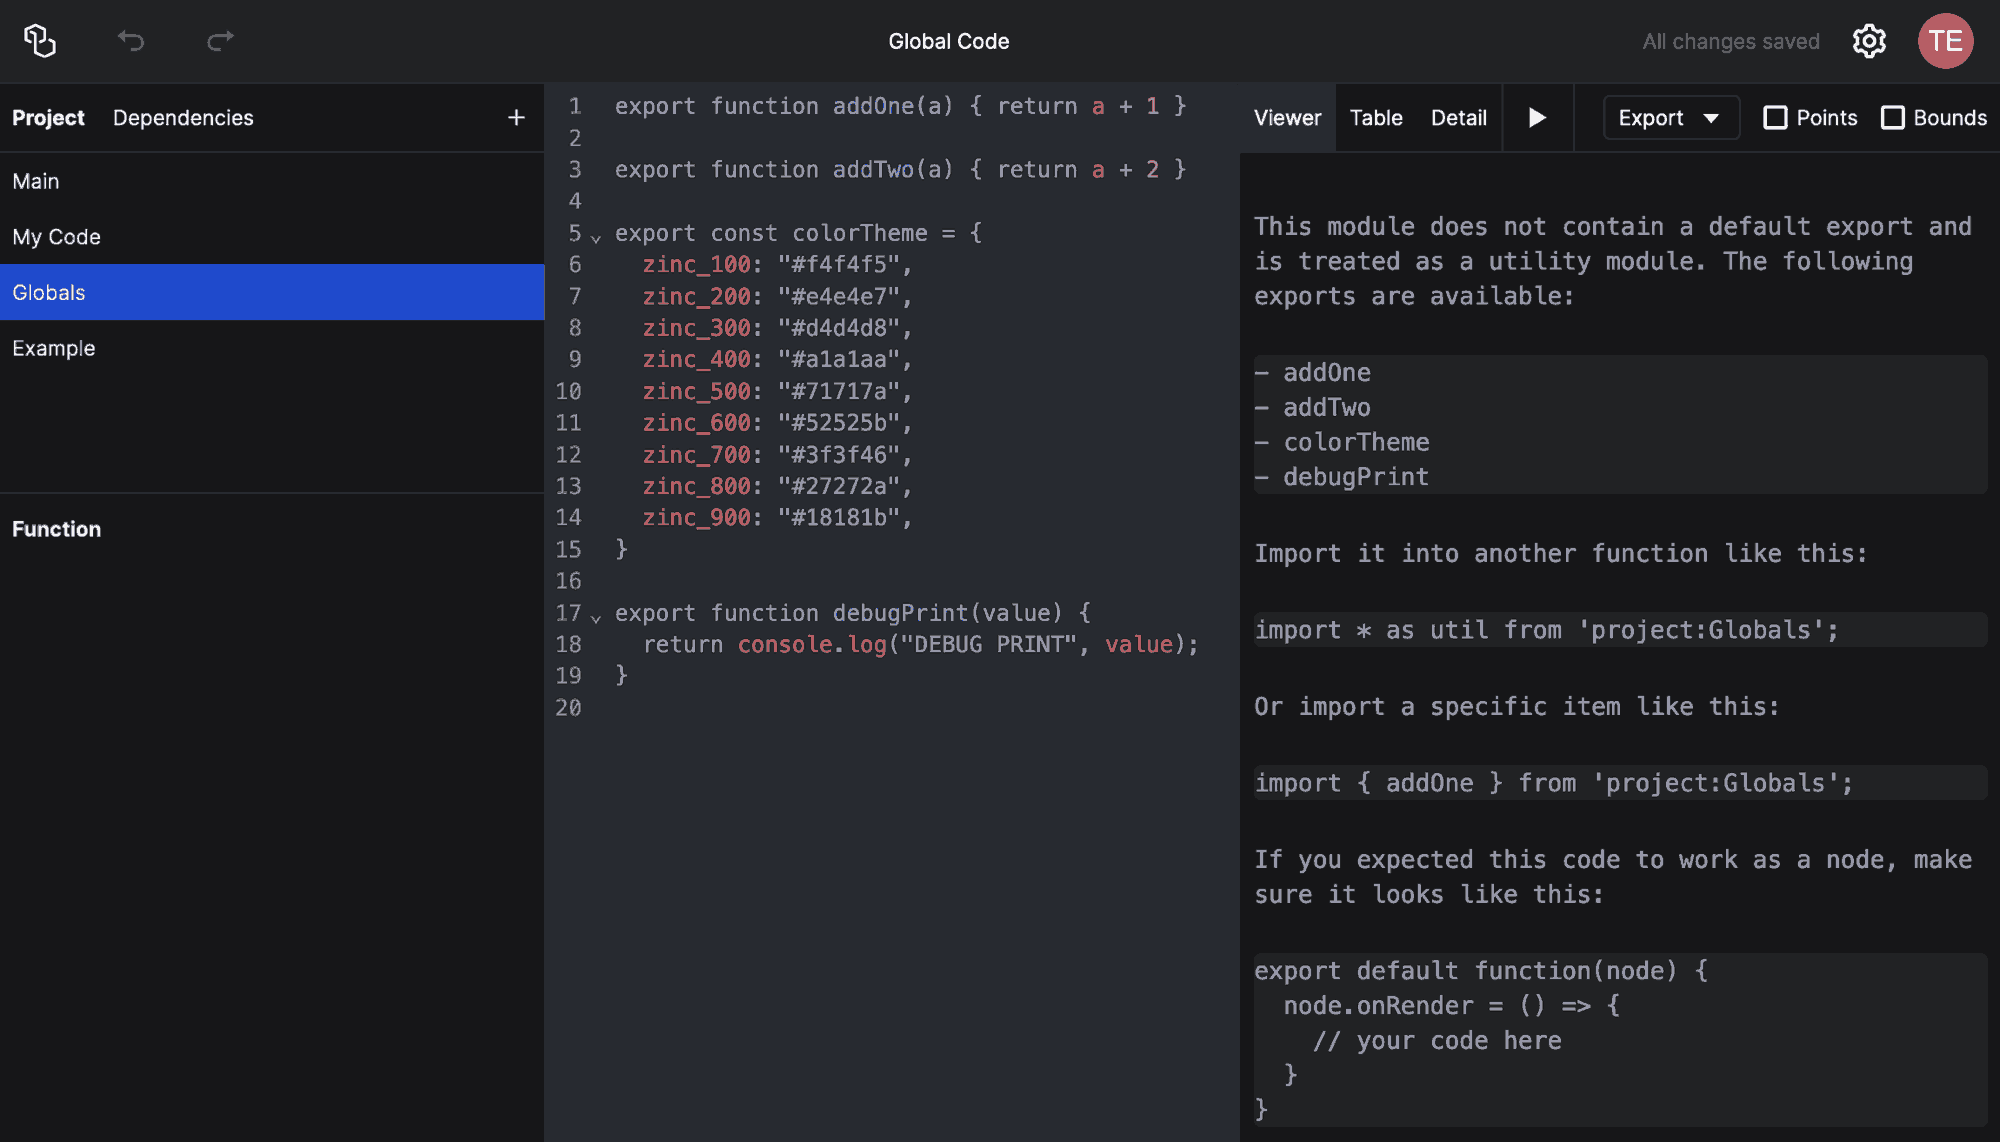Undo the last change

tap(131, 41)
